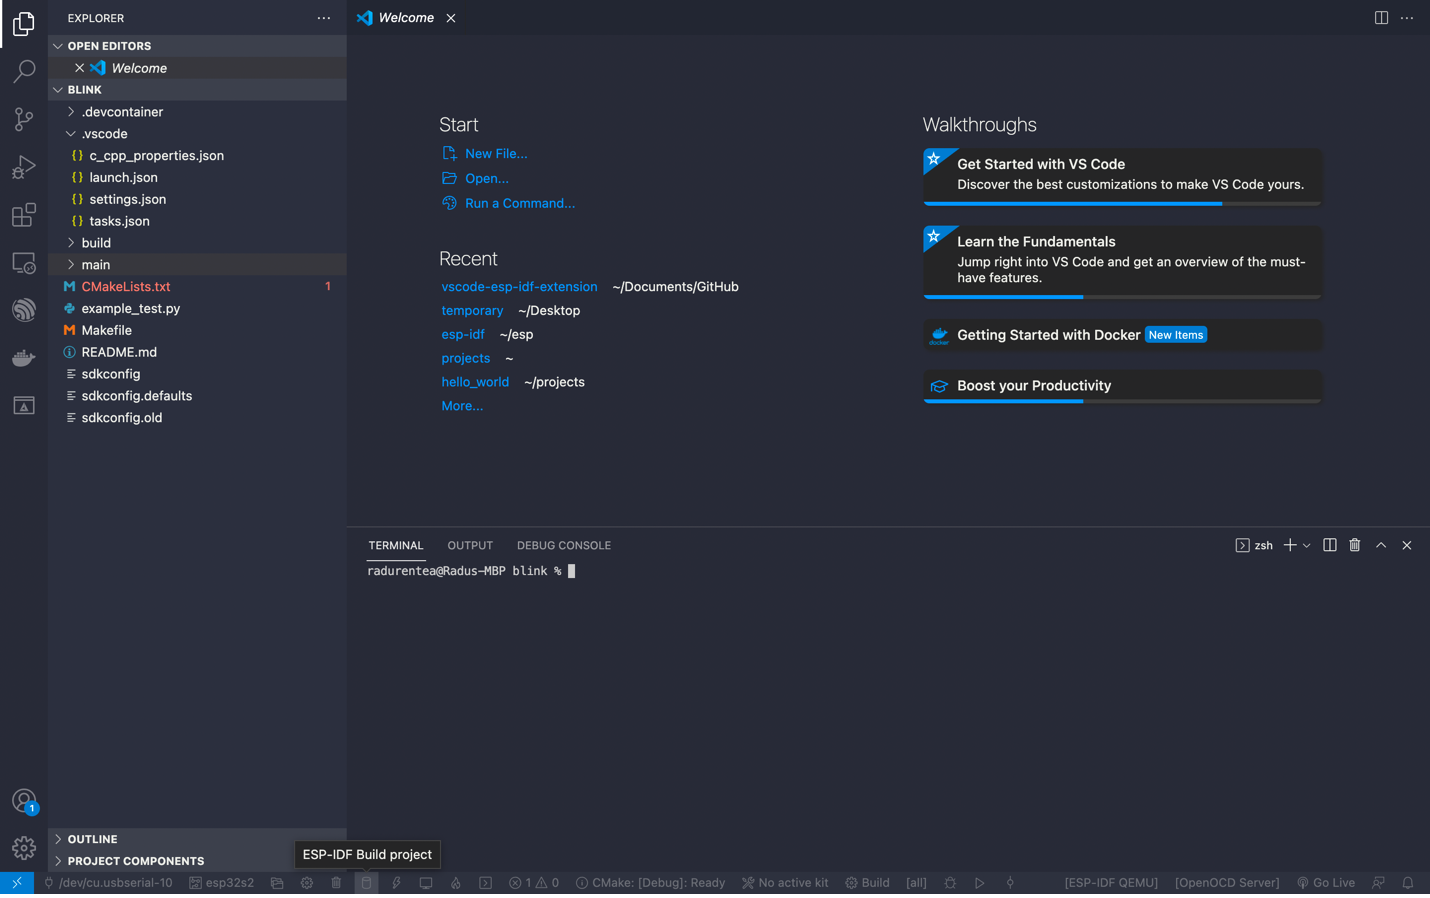Screen dimensions: 1430x898
Task: Flash the project using the lightning icon
Action: point(396,883)
